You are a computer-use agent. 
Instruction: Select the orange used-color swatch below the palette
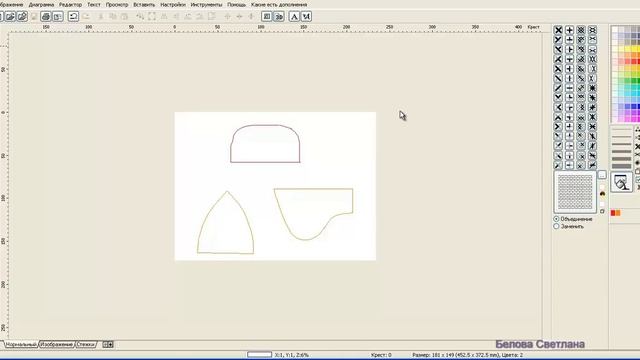(618, 213)
